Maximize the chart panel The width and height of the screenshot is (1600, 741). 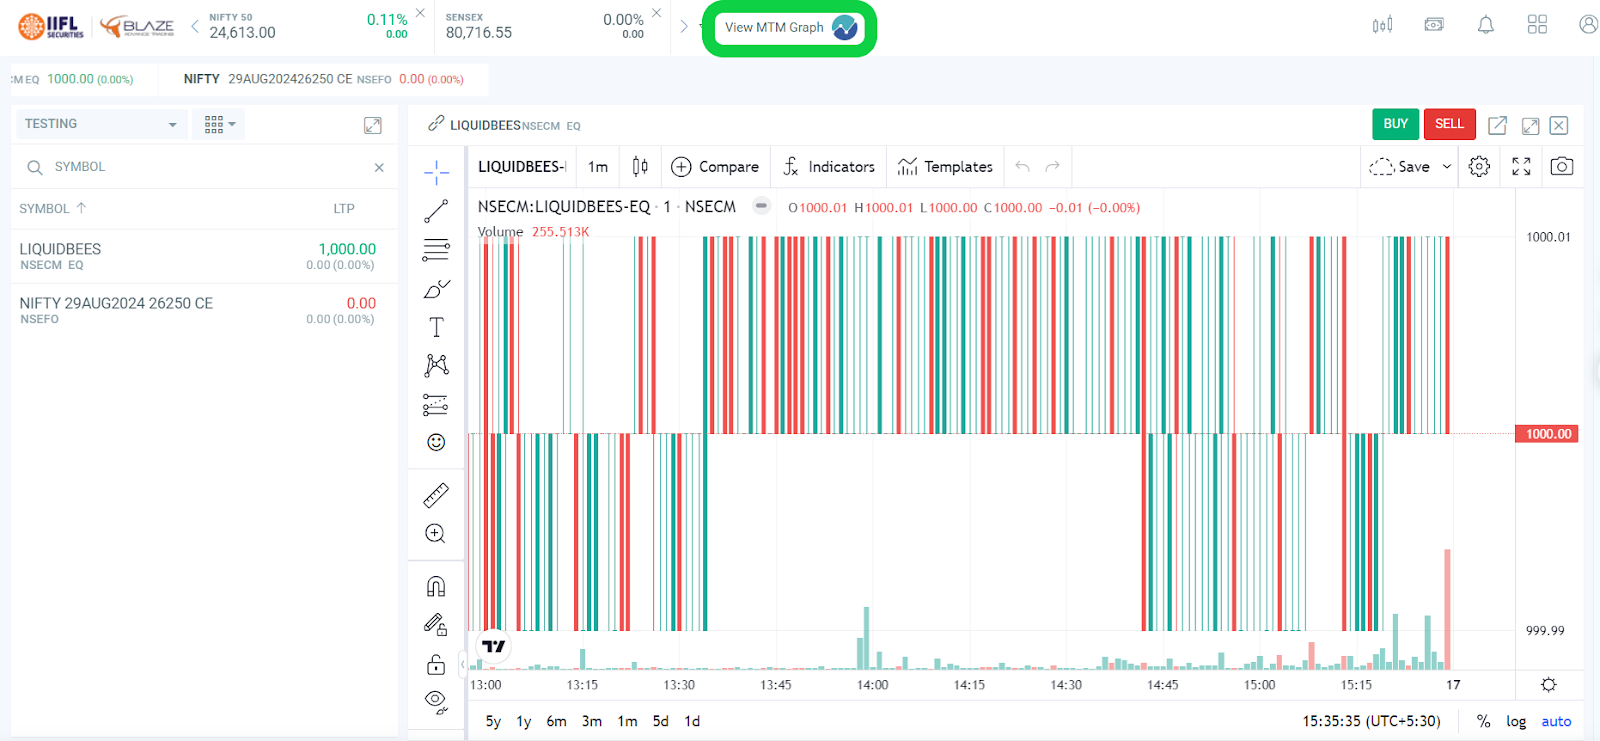click(1530, 125)
